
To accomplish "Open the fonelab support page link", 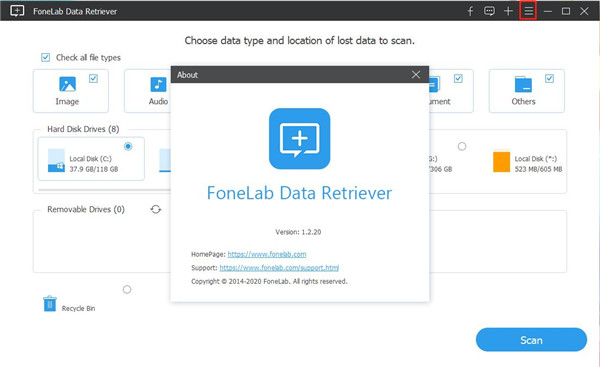I will pyautogui.click(x=279, y=268).
